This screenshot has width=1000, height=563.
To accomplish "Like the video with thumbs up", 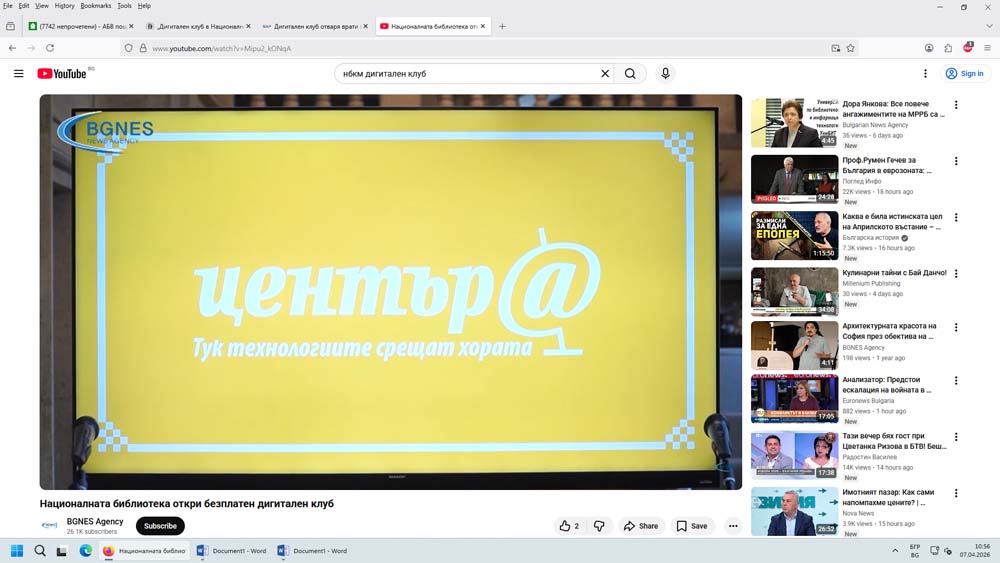I will (569, 526).
